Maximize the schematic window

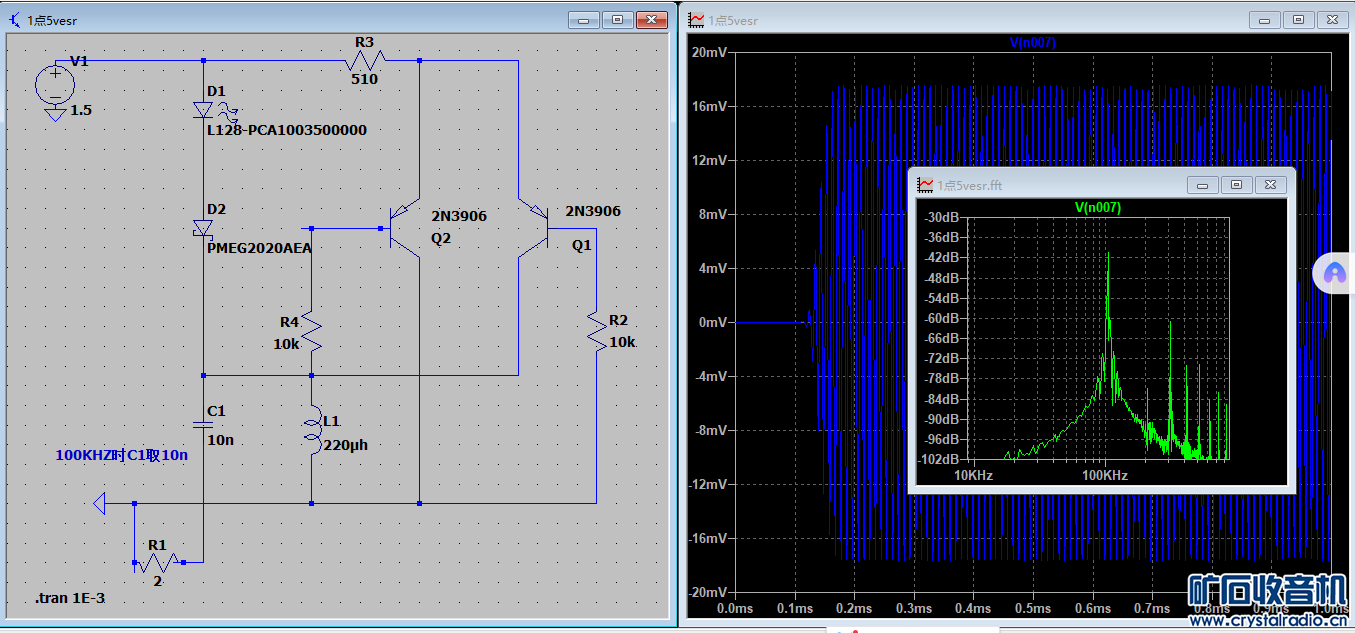click(x=617, y=20)
